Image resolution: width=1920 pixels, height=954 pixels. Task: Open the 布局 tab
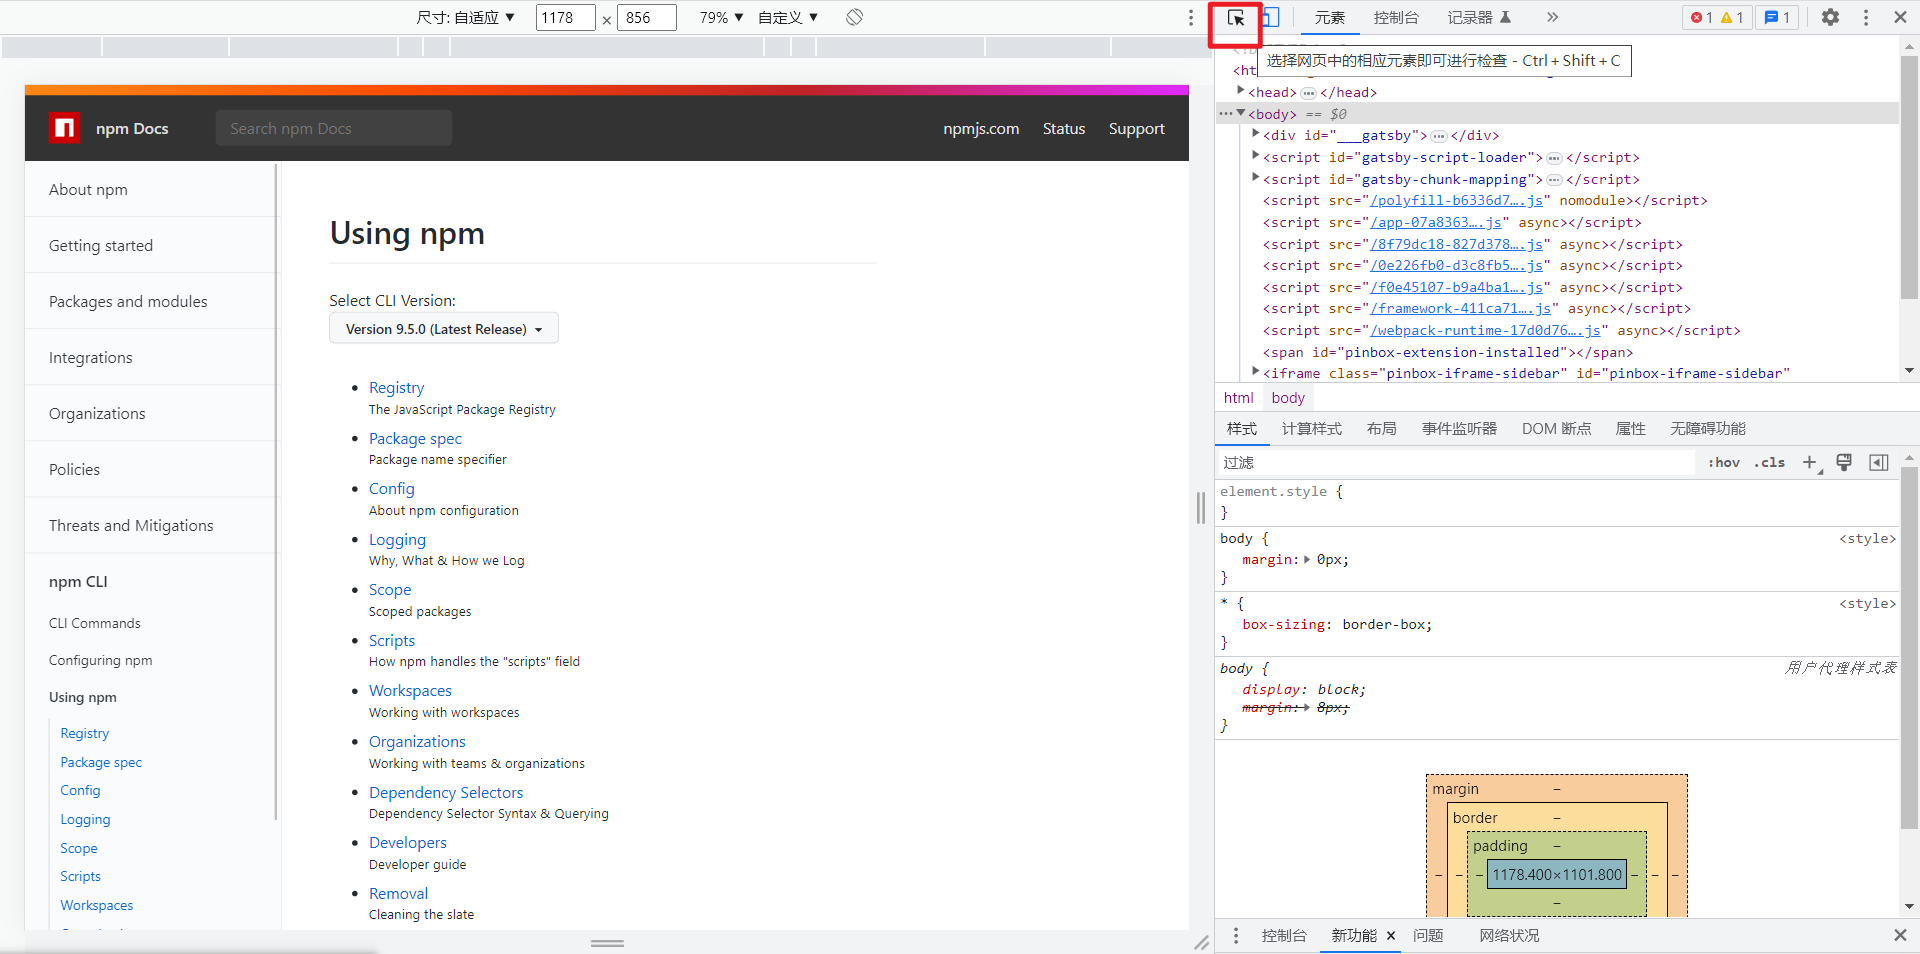tap(1381, 428)
